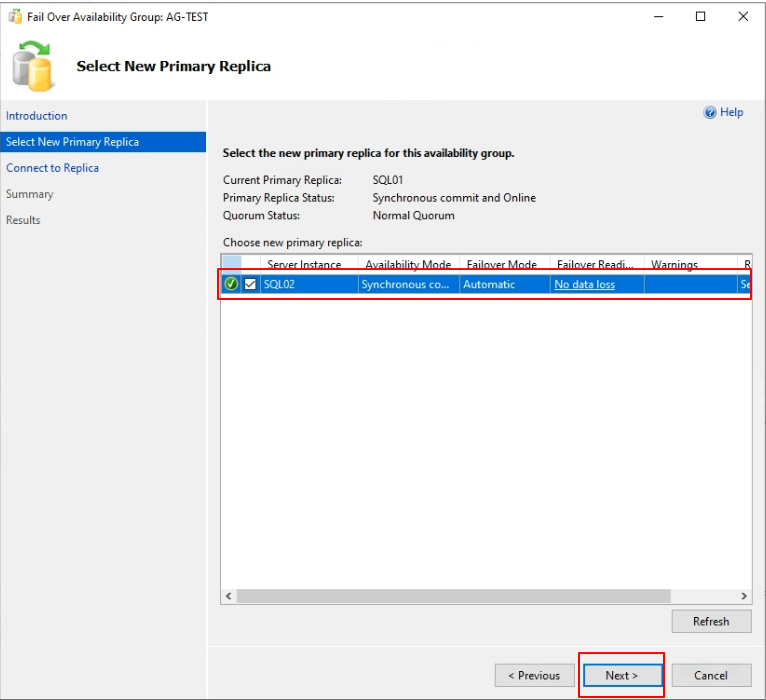Click the horizontal scrollbar left arrow
Image resolution: width=766 pixels, height=700 pixels.
coord(229,596)
